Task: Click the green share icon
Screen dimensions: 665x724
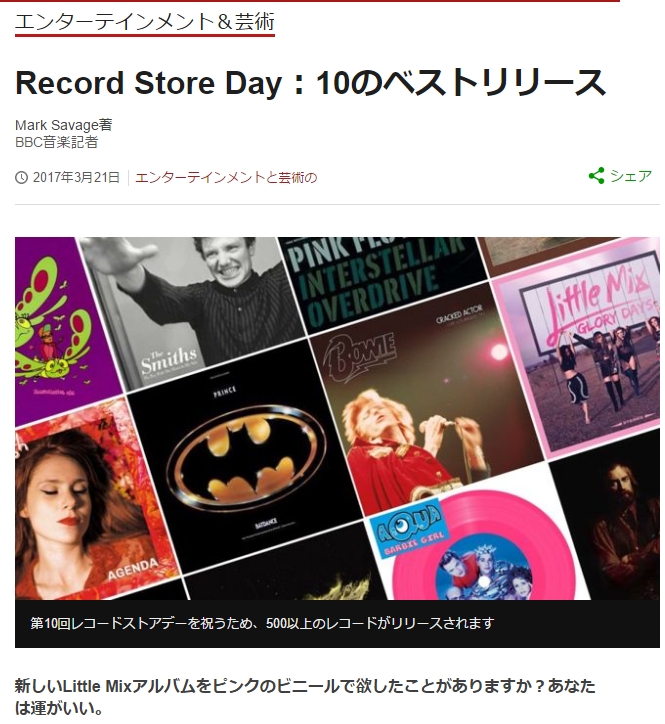Action: [x=596, y=176]
